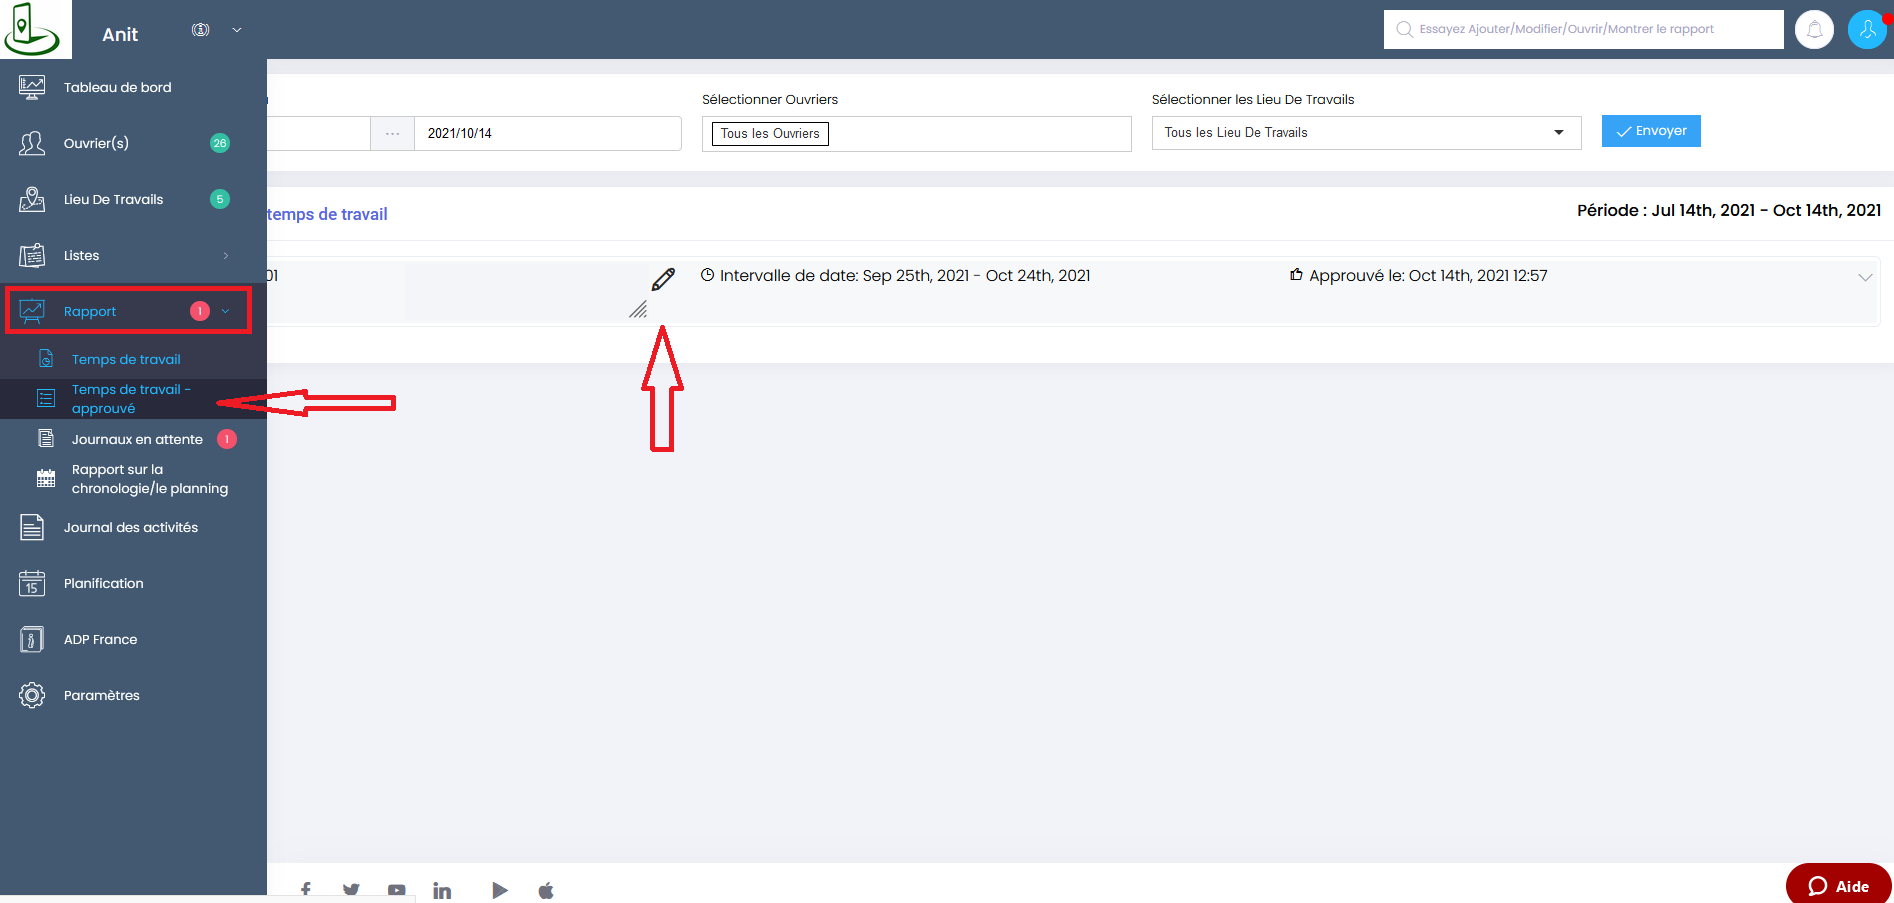The width and height of the screenshot is (1894, 903).
Task: Click the YouTube icon in the footer
Action: click(x=397, y=890)
